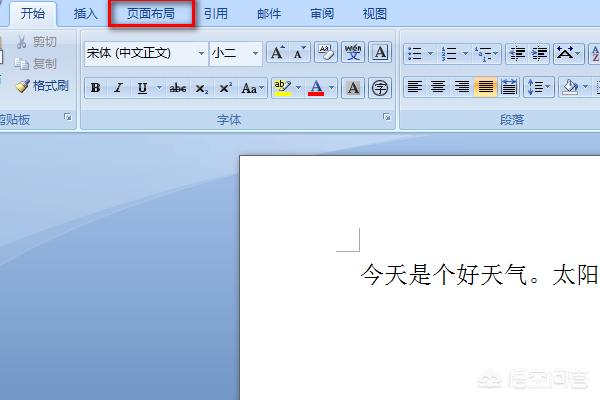Select the 邮件 tab

269,14
